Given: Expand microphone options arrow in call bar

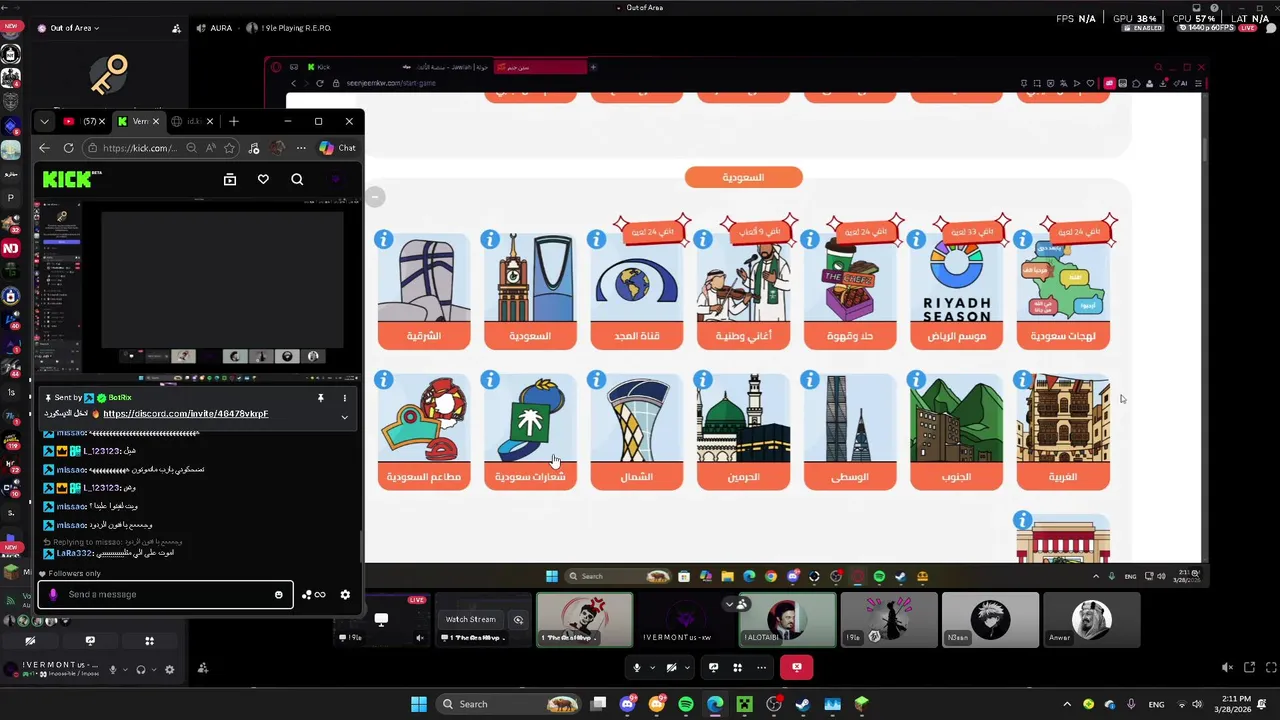Looking at the screenshot, I should click(x=652, y=667).
